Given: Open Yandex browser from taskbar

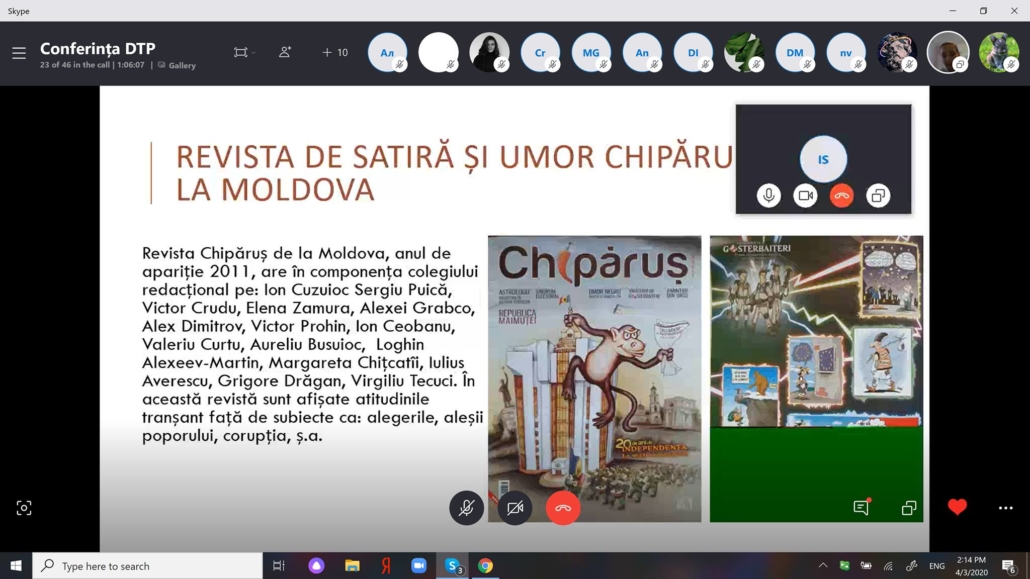Looking at the screenshot, I should tap(386, 566).
